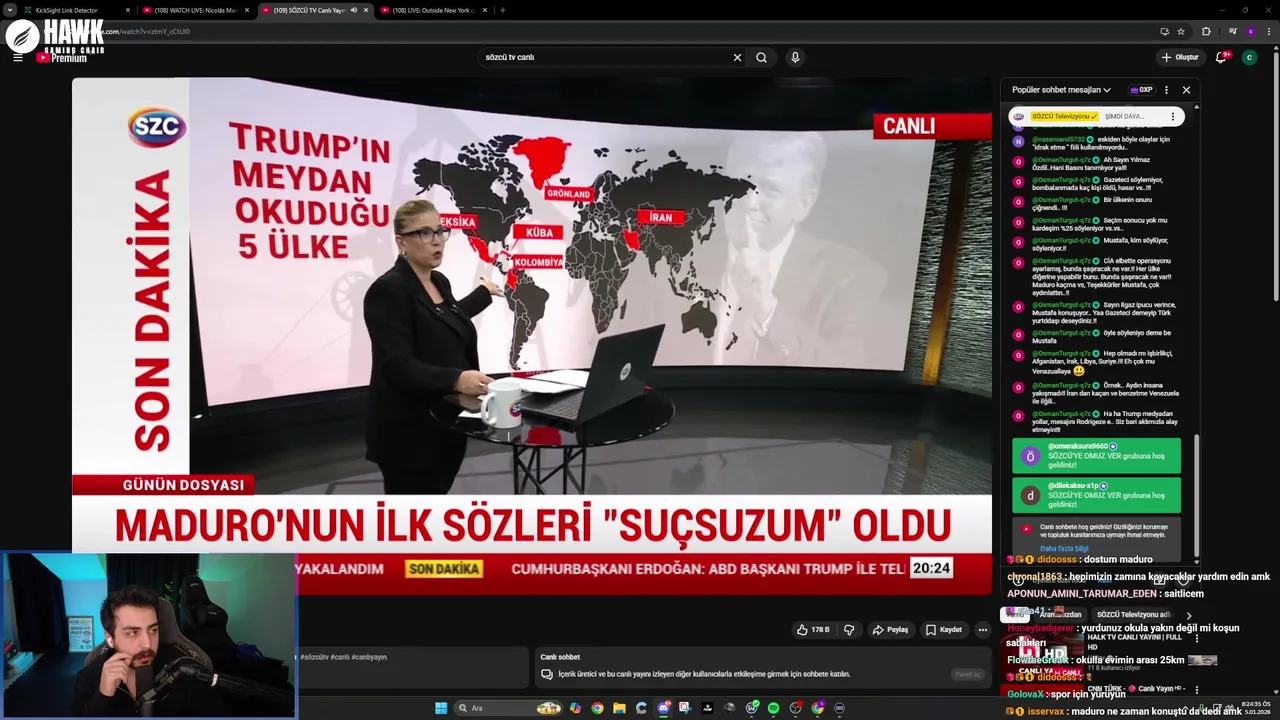The image size is (1280, 720).
Task: Open the Chrome three-dot menu
Action: pyautogui.click(x=1268, y=31)
